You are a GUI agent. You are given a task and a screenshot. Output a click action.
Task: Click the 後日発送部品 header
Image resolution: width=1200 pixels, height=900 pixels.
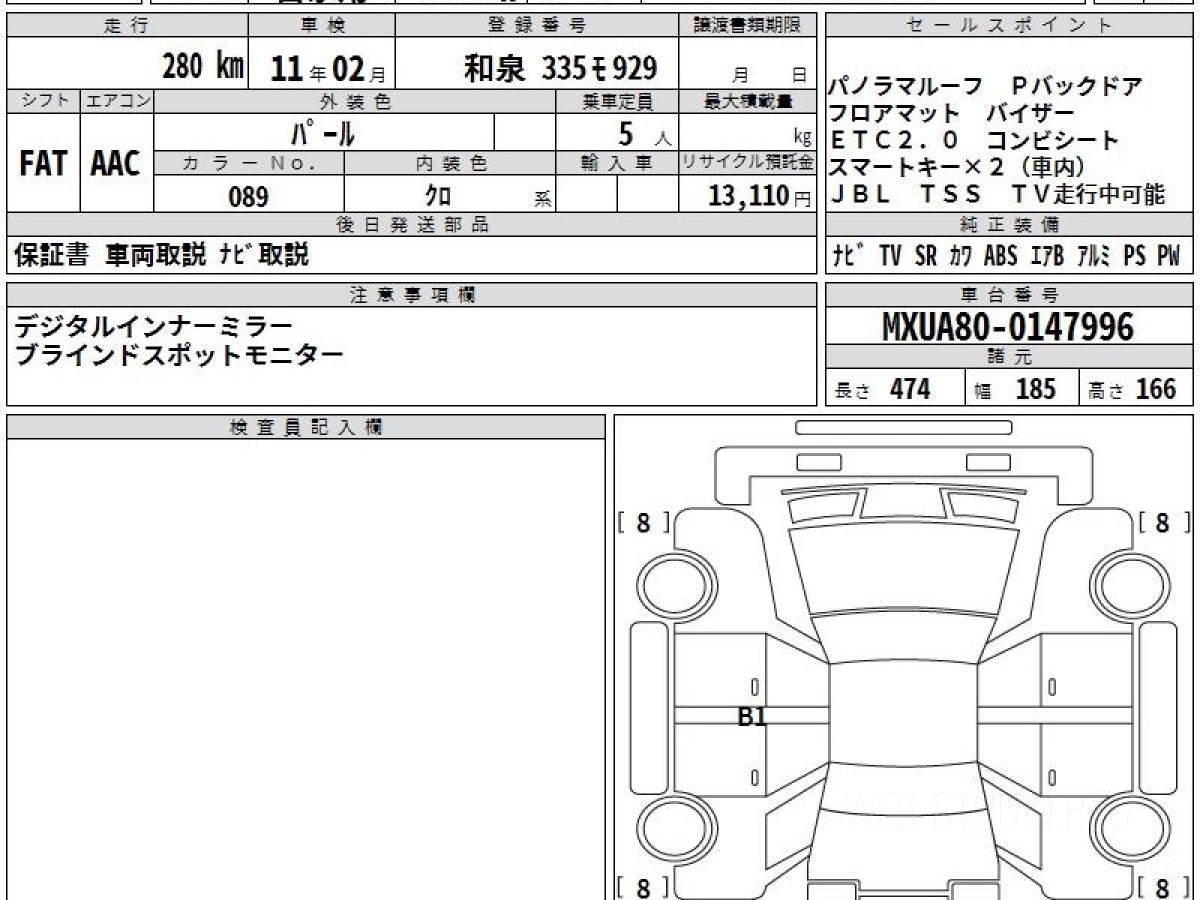click(411, 225)
